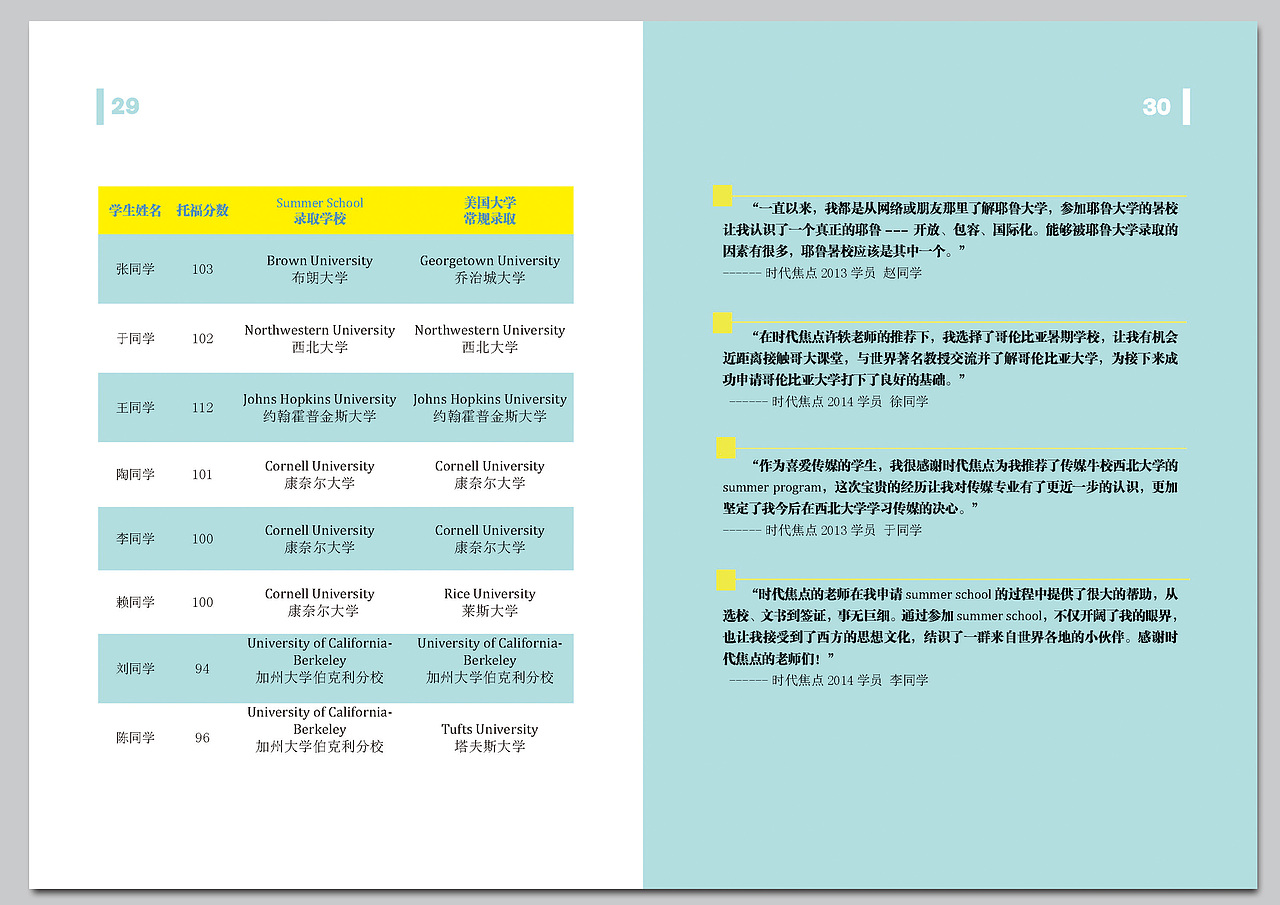
Task: Select the name 赖同学
Action: [x=135, y=602]
